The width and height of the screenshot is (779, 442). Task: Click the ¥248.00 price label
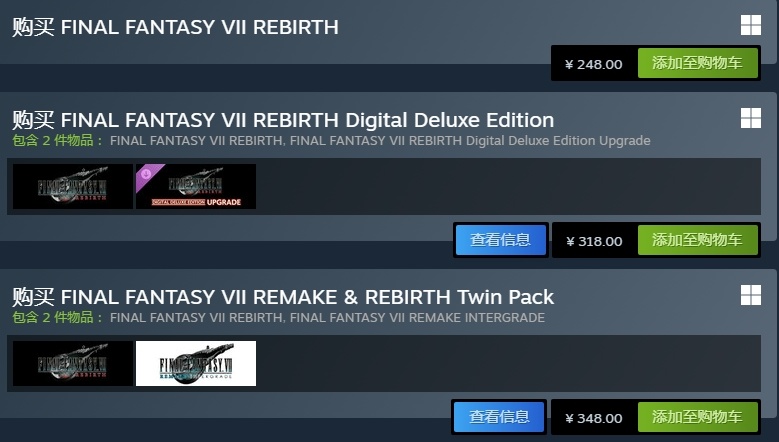click(x=594, y=65)
